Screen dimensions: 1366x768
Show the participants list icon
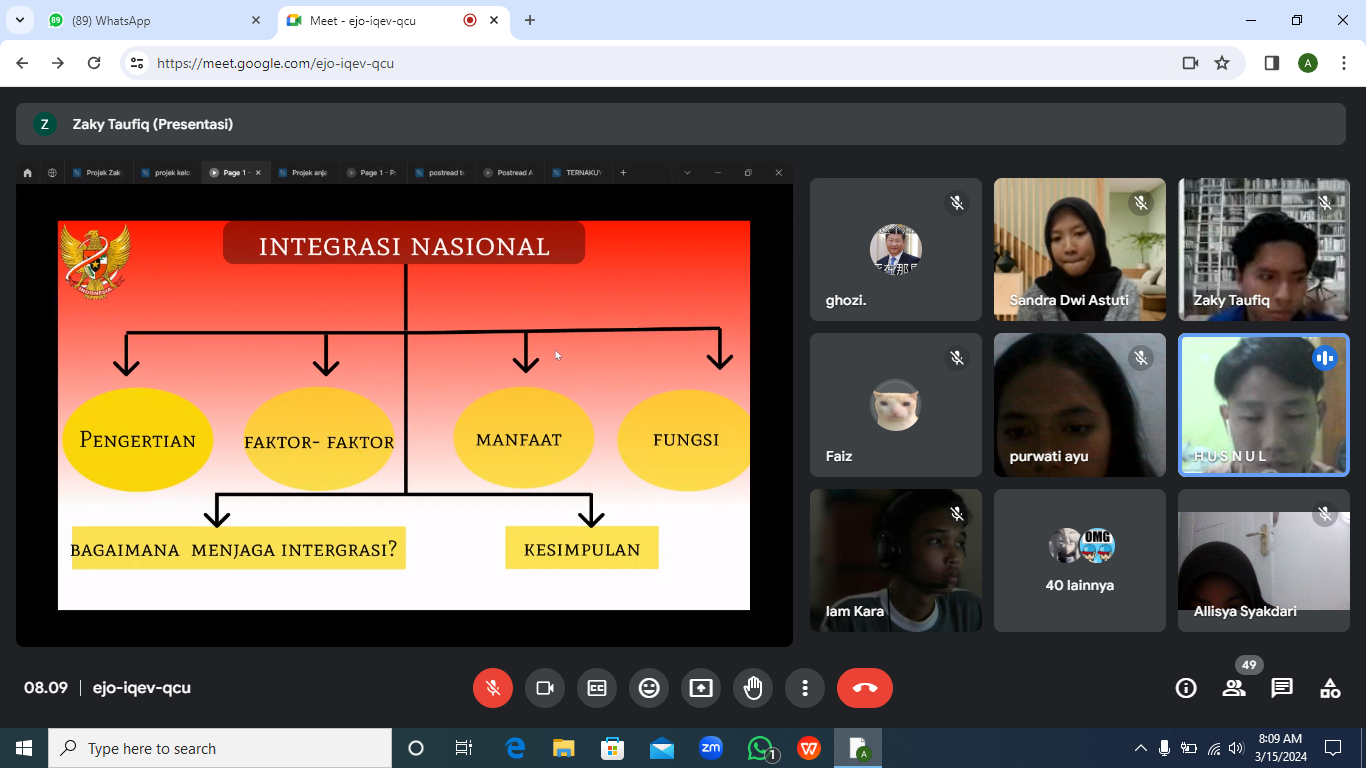tap(1234, 688)
